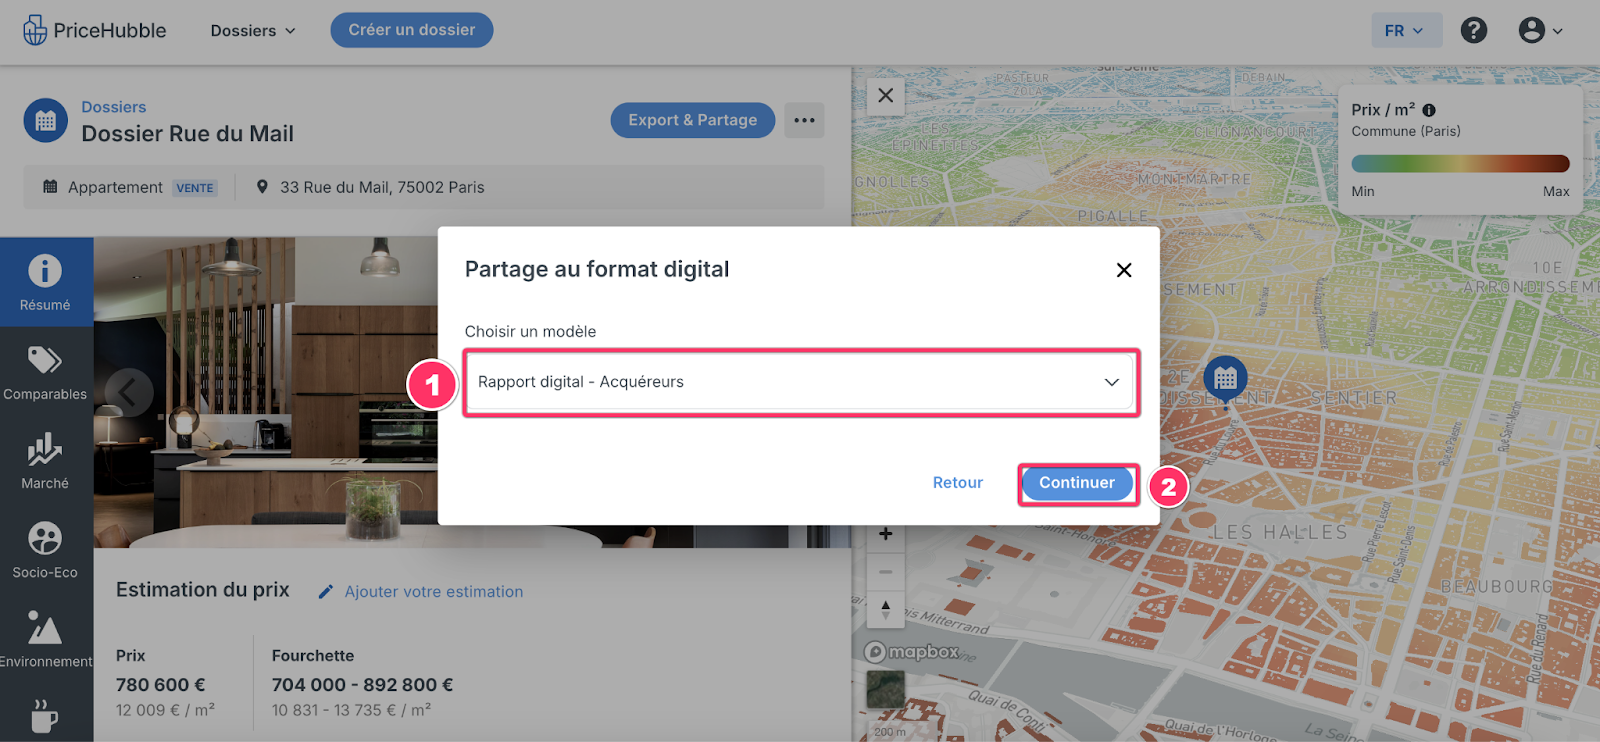Screen dimensions: 1600x742
Task: Select the Socio-Eco sidebar tab
Action: pos(46,550)
